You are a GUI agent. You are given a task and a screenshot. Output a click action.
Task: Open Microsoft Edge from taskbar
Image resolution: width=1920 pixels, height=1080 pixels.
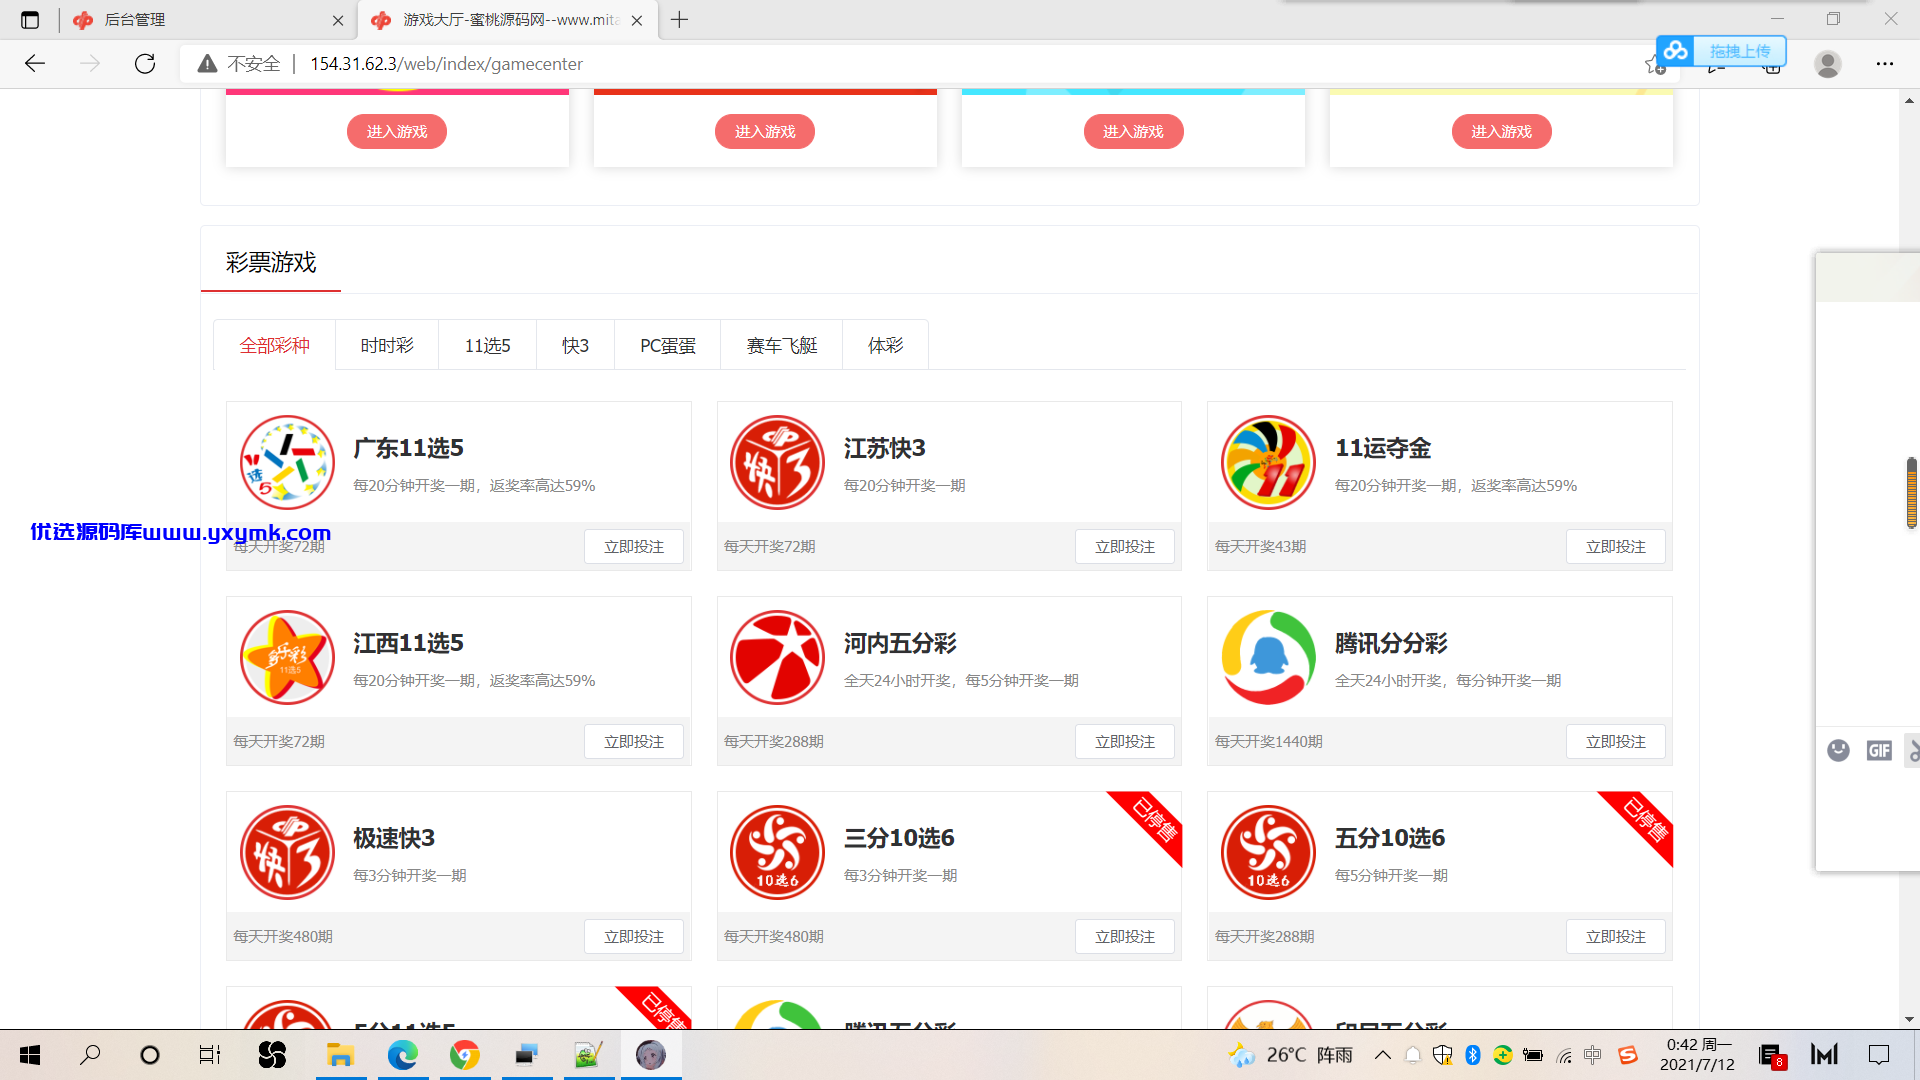point(402,1055)
